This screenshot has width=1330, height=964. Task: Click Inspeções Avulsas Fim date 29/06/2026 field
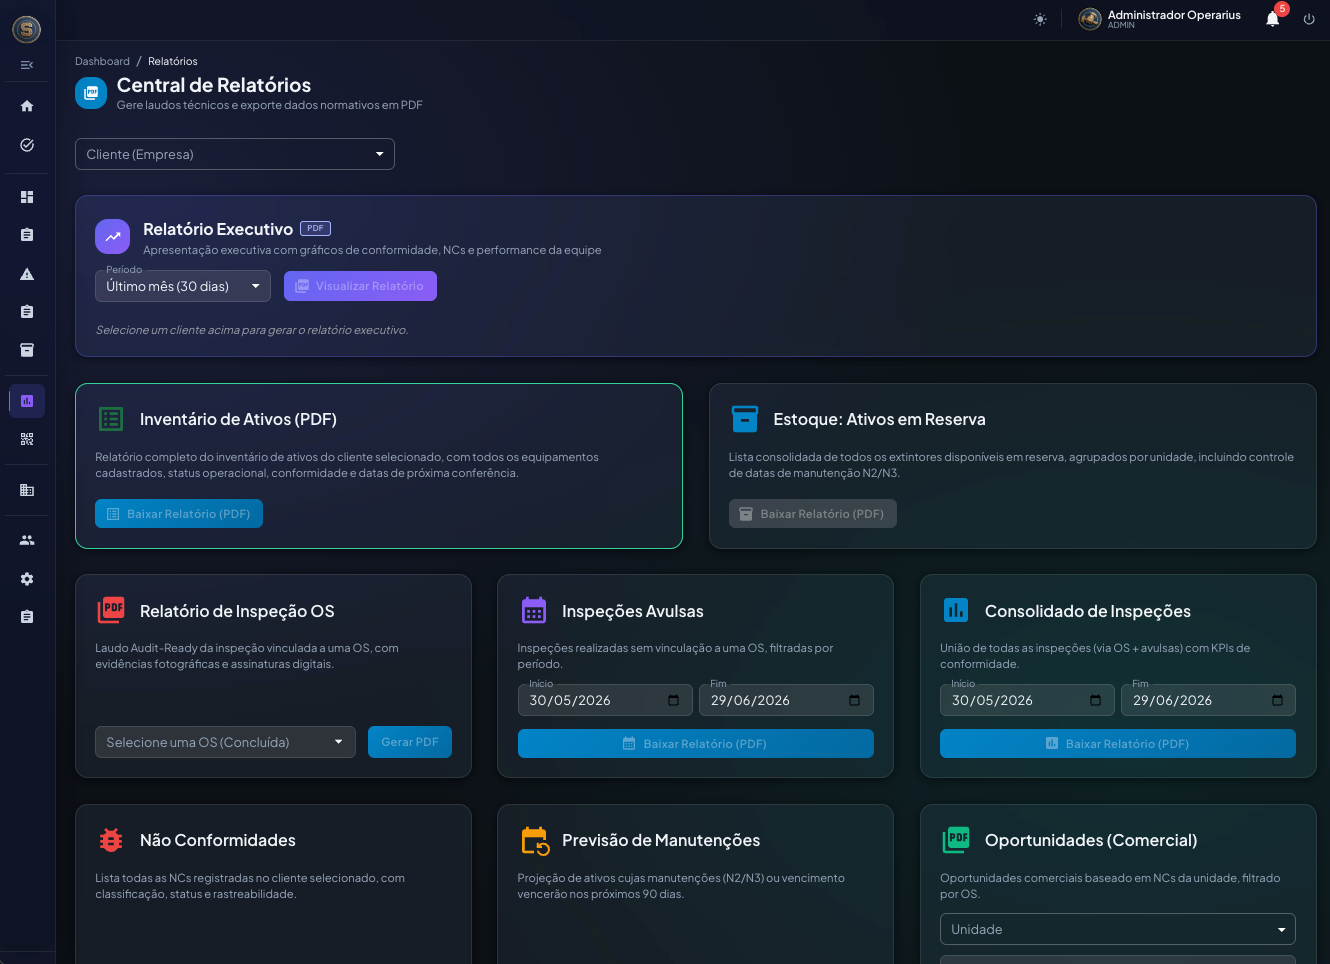786,700
